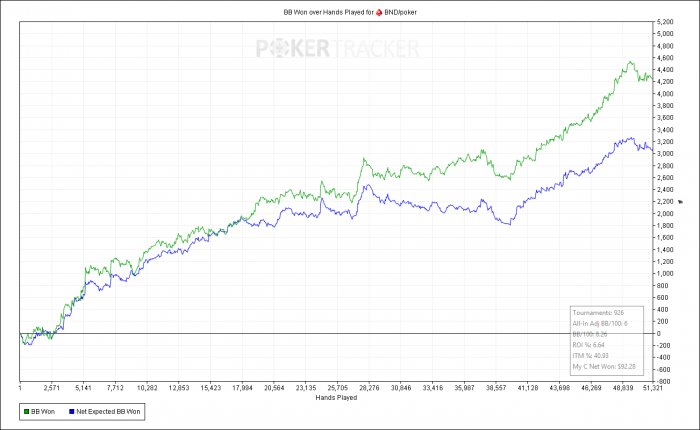Click y-axis tick label '1,200'
Image resolution: width=700 pixels, height=430 pixels.
[665, 262]
